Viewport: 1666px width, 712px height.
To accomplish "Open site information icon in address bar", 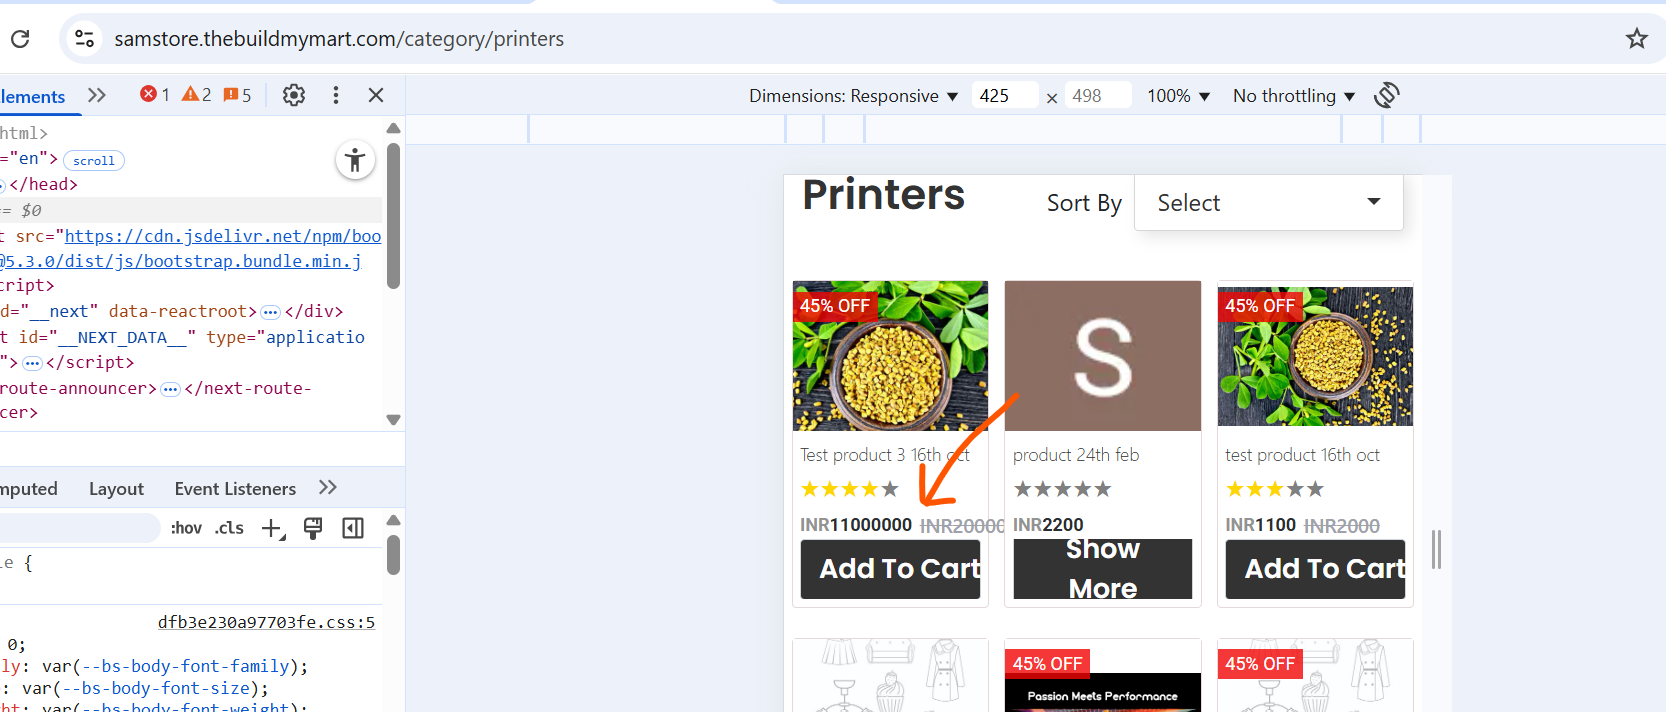I will [x=85, y=39].
